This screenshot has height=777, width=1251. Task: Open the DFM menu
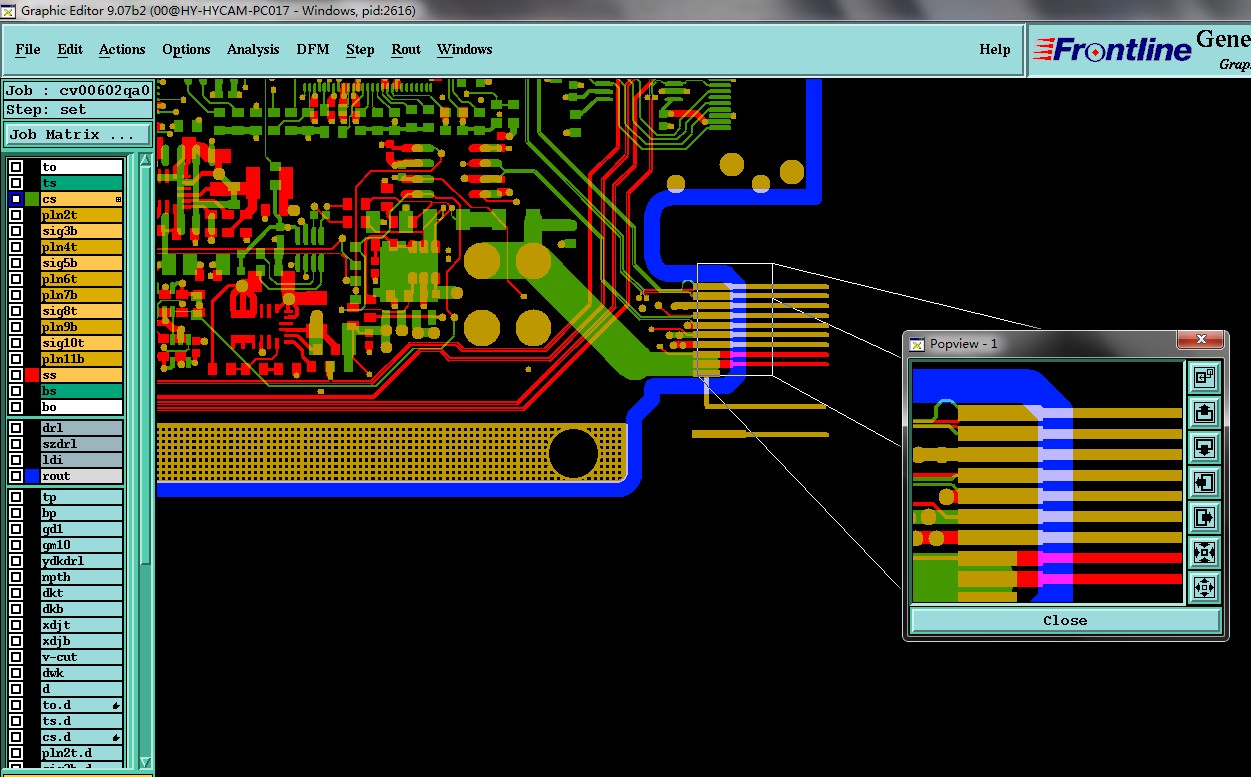click(312, 49)
